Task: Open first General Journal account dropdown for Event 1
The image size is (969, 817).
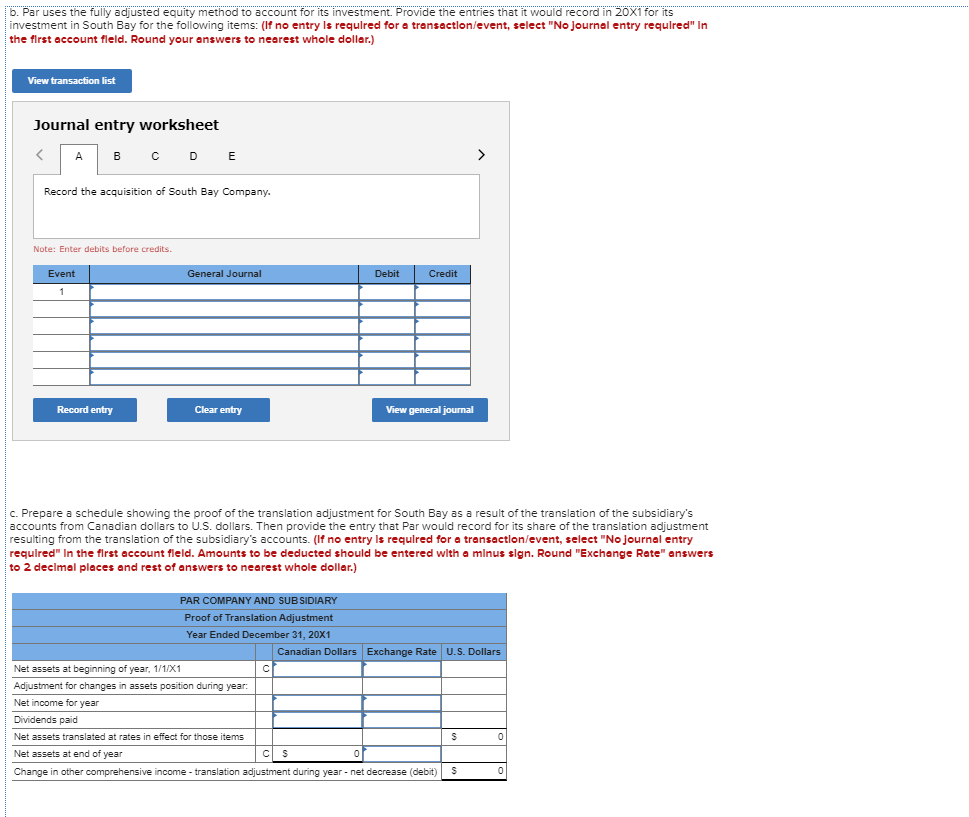Action: 224,292
